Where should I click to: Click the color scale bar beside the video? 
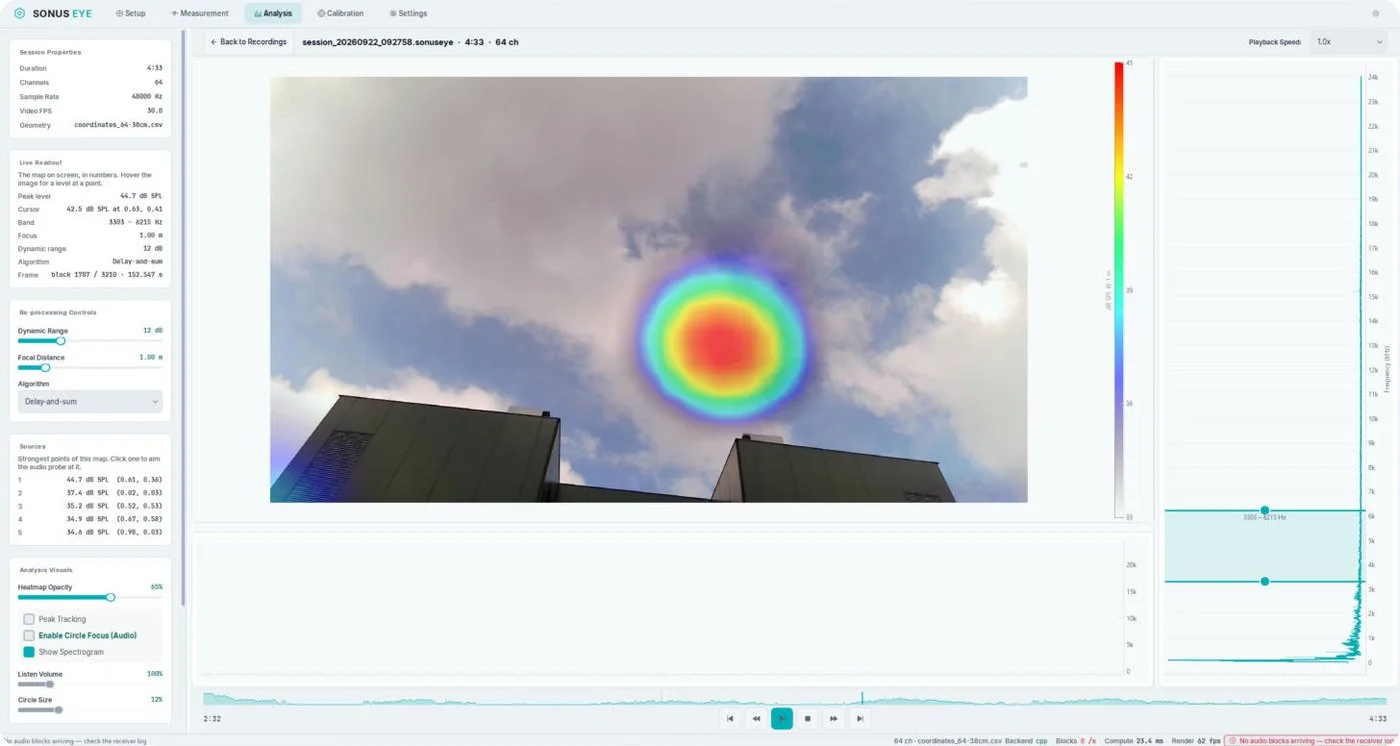coord(1120,290)
